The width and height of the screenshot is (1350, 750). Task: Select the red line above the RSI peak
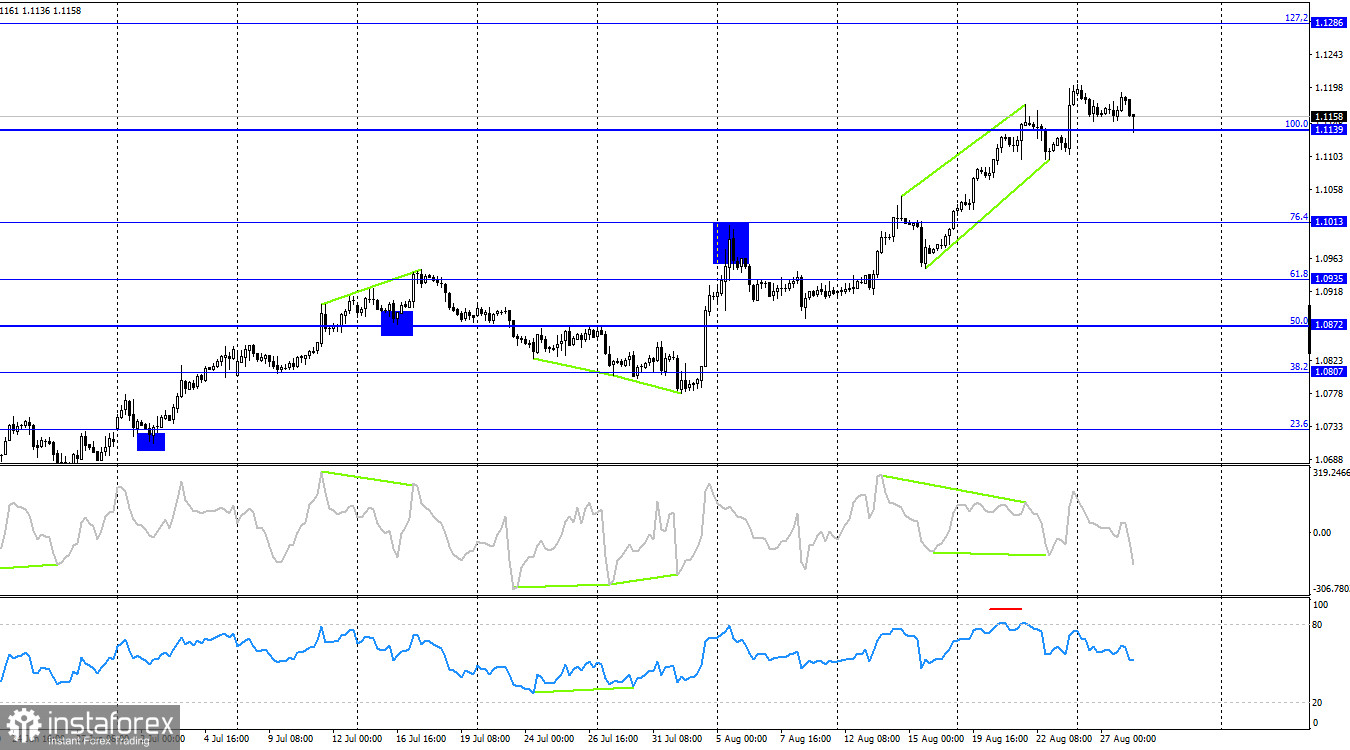(1006, 608)
